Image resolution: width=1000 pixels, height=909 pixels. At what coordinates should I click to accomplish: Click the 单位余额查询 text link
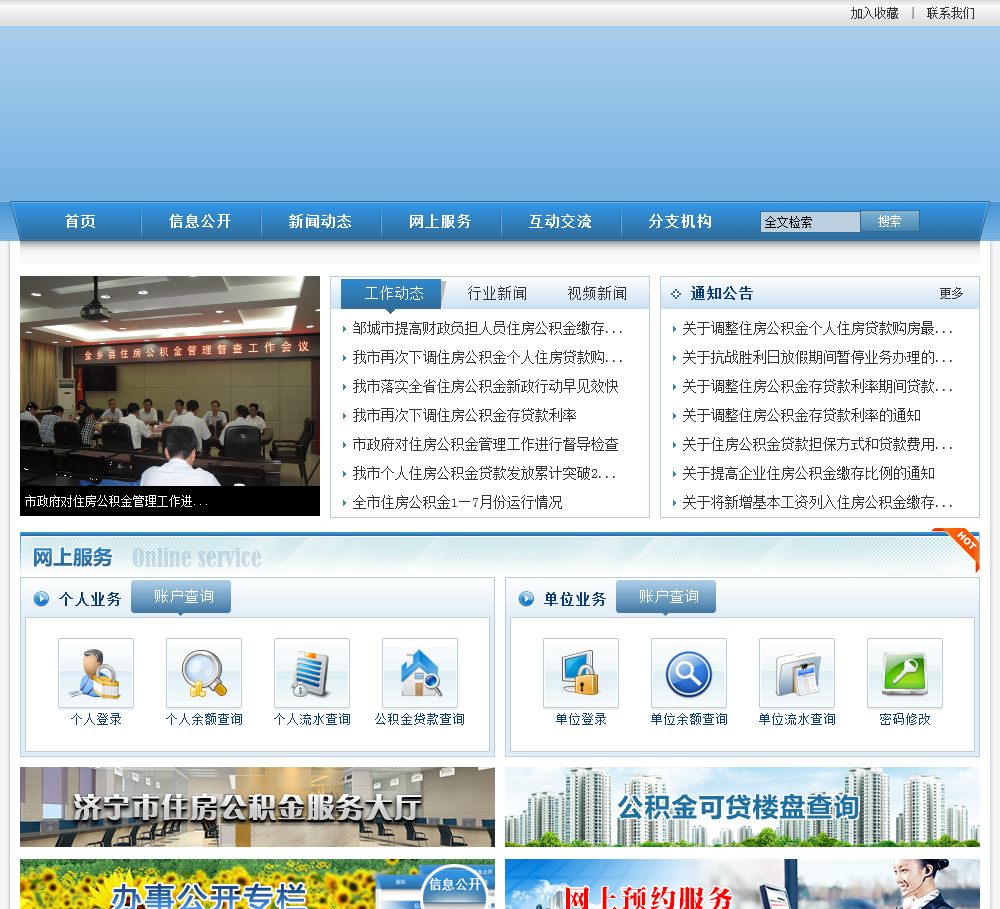(x=689, y=720)
